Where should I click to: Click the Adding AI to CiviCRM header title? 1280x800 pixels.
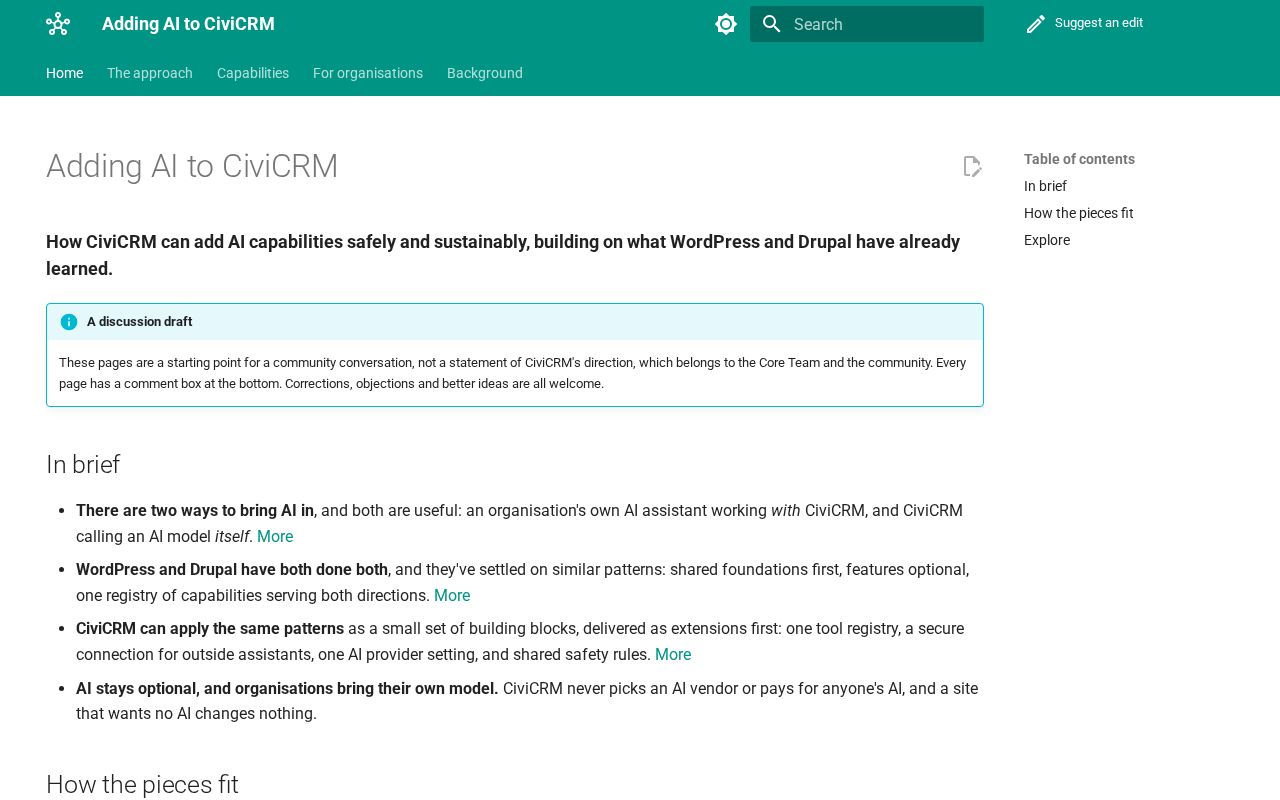188,24
